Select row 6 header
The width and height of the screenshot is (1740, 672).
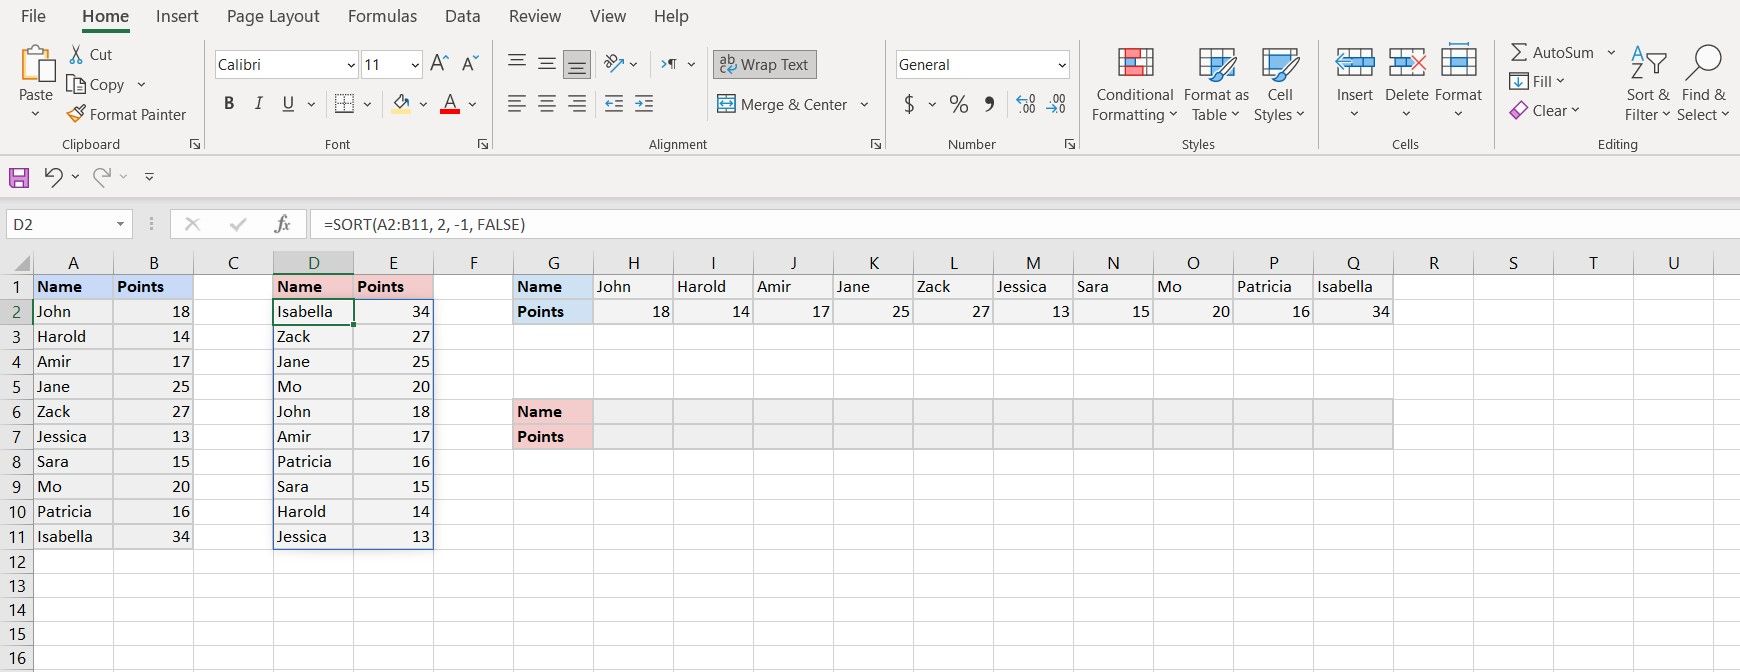tap(16, 411)
